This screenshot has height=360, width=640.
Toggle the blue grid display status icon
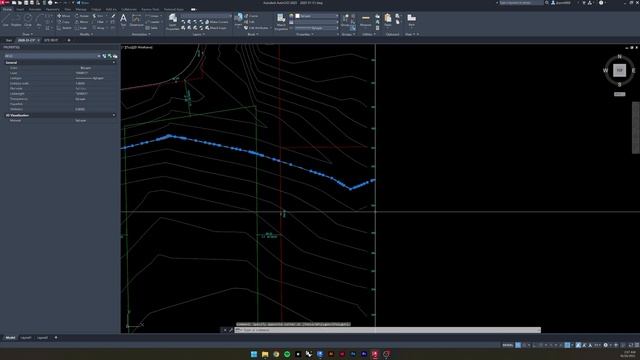point(518,345)
